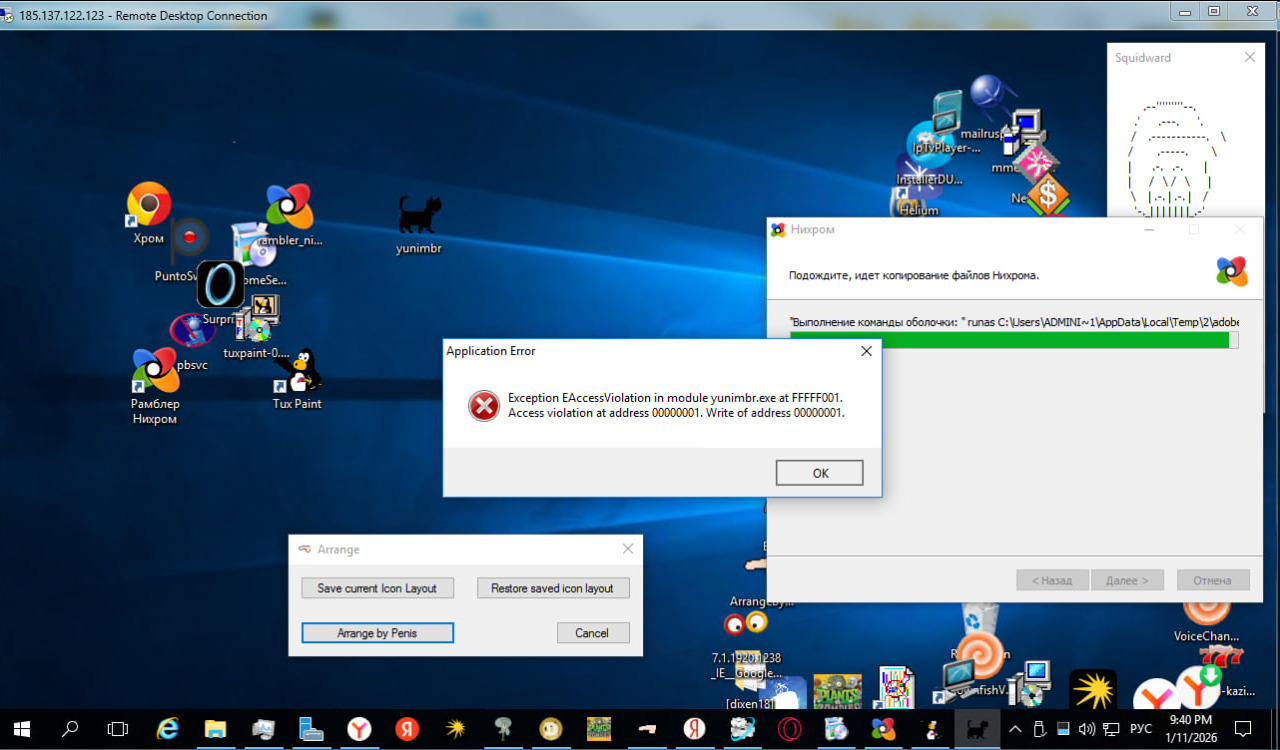Close the Arrange window

point(628,549)
